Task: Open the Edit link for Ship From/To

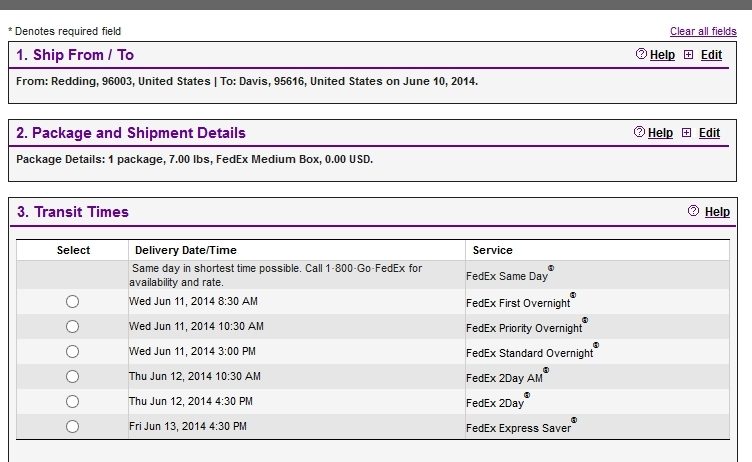Action: coord(711,55)
